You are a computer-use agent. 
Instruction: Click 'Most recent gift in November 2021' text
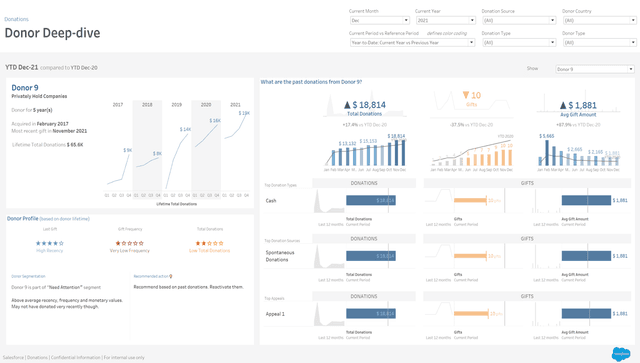(x=49, y=131)
